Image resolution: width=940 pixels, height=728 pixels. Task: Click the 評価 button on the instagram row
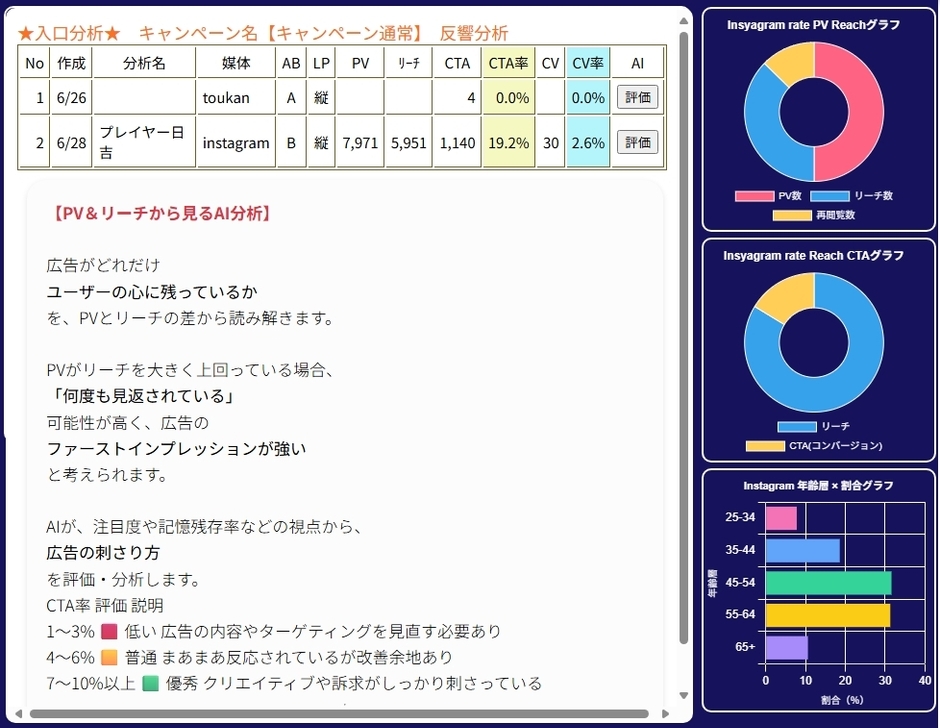click(637, 142)
